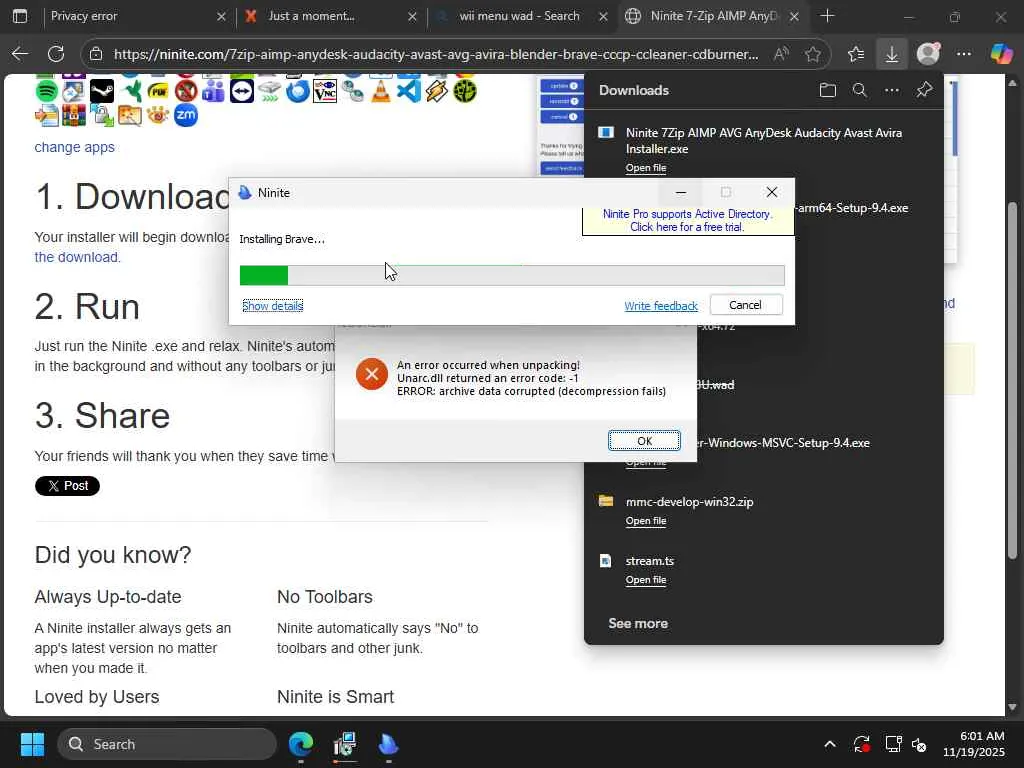Click the Spotify icon on the Ninite page
1024x768 pixels.
pos(46,91)
